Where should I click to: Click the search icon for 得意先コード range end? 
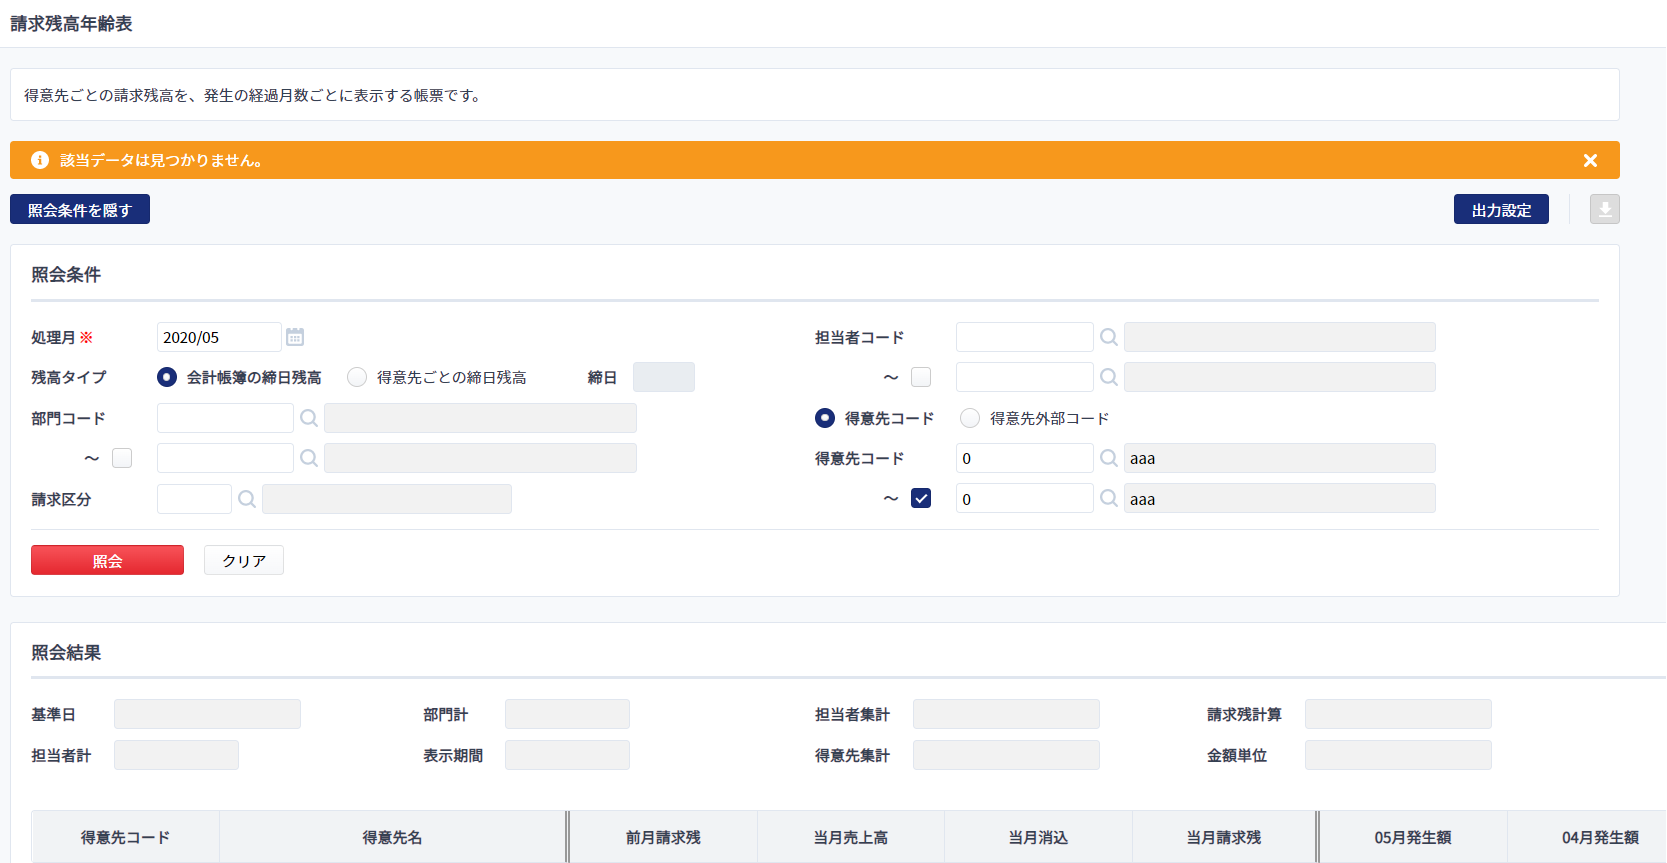pyautogui.click(x=1109, y=498)
